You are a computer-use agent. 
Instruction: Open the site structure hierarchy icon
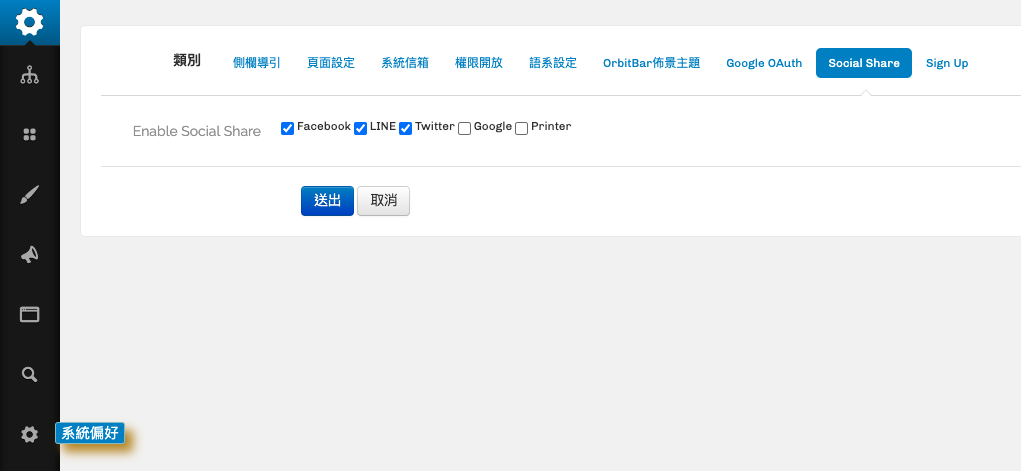pyautogui.click(x=30, y=75)
